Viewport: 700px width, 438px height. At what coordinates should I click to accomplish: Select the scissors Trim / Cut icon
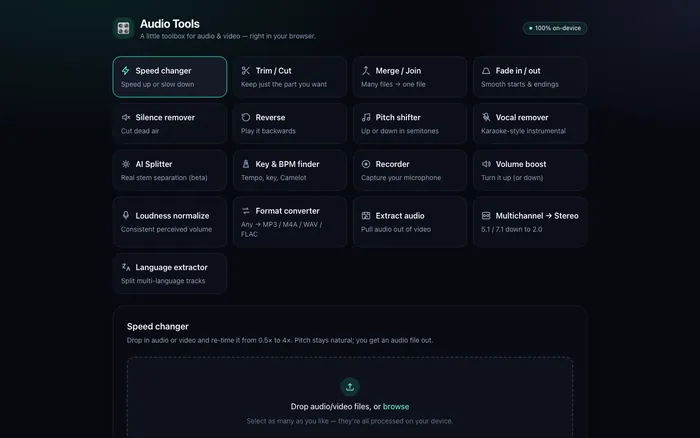click(x=246, y=71)
